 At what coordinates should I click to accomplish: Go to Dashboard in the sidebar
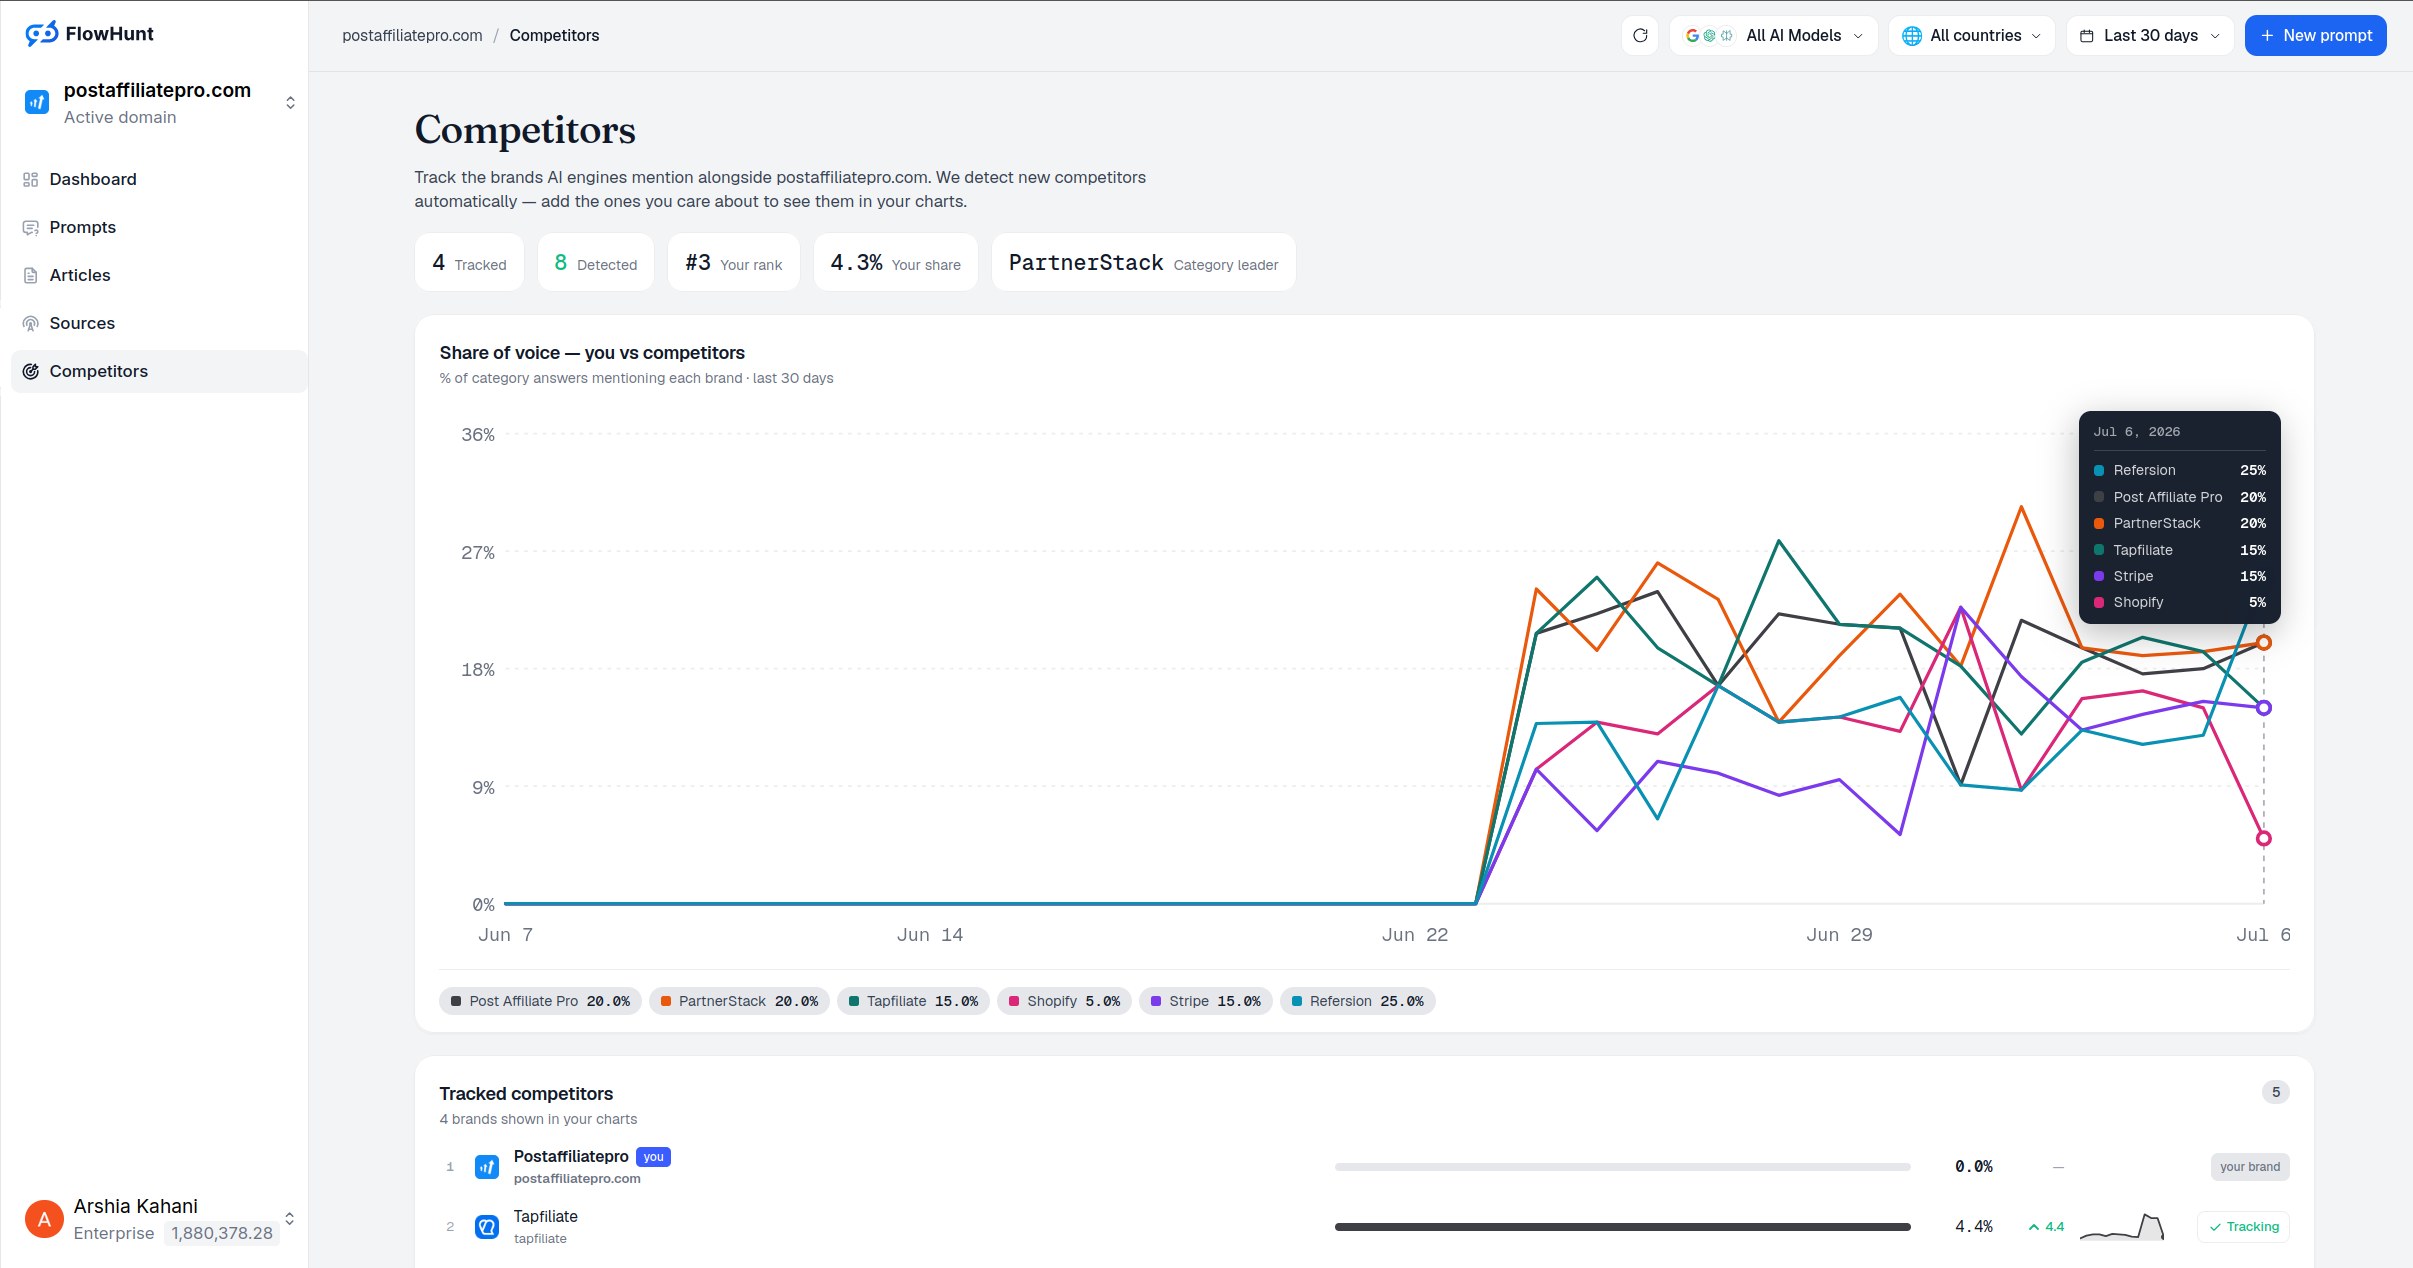[x=159, y=179]
